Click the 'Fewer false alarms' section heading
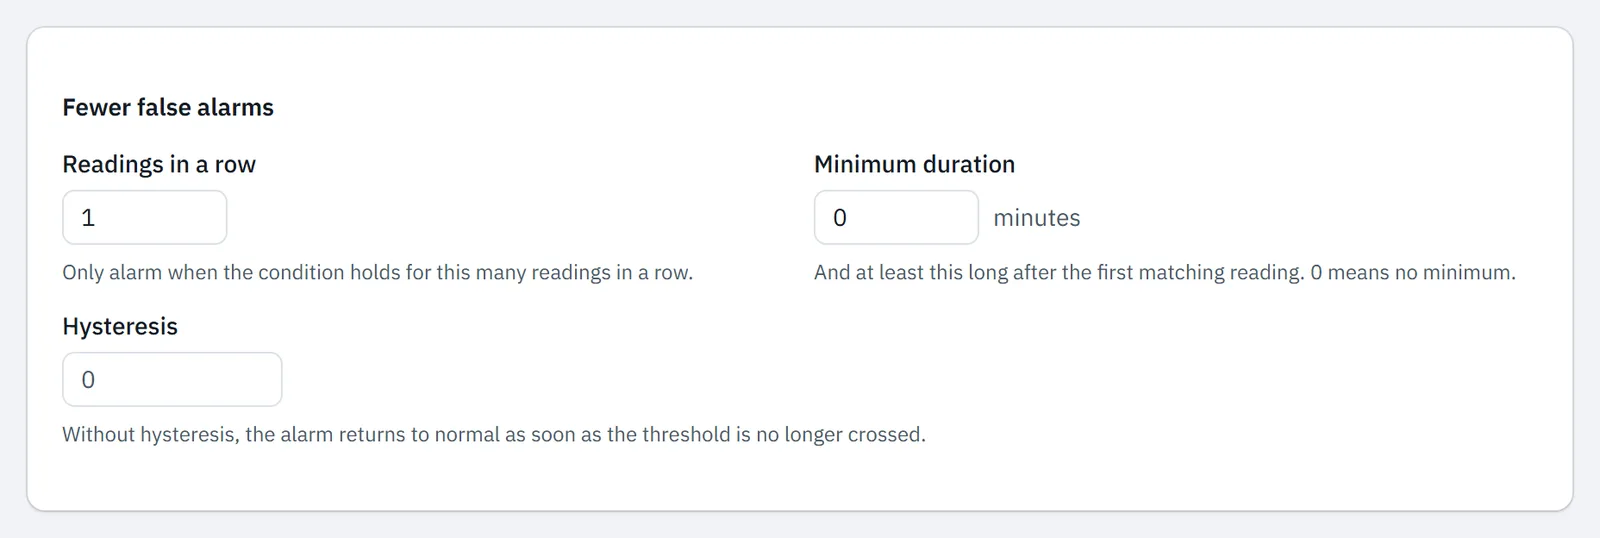 coord(168,107)
